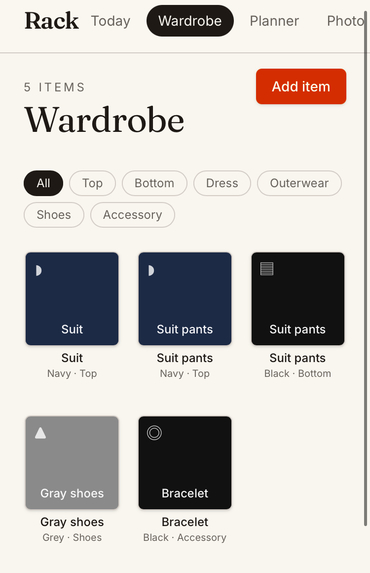Click the half-moon icon on navy Suit pants card

pyautogui.click(x=151, y=271)
